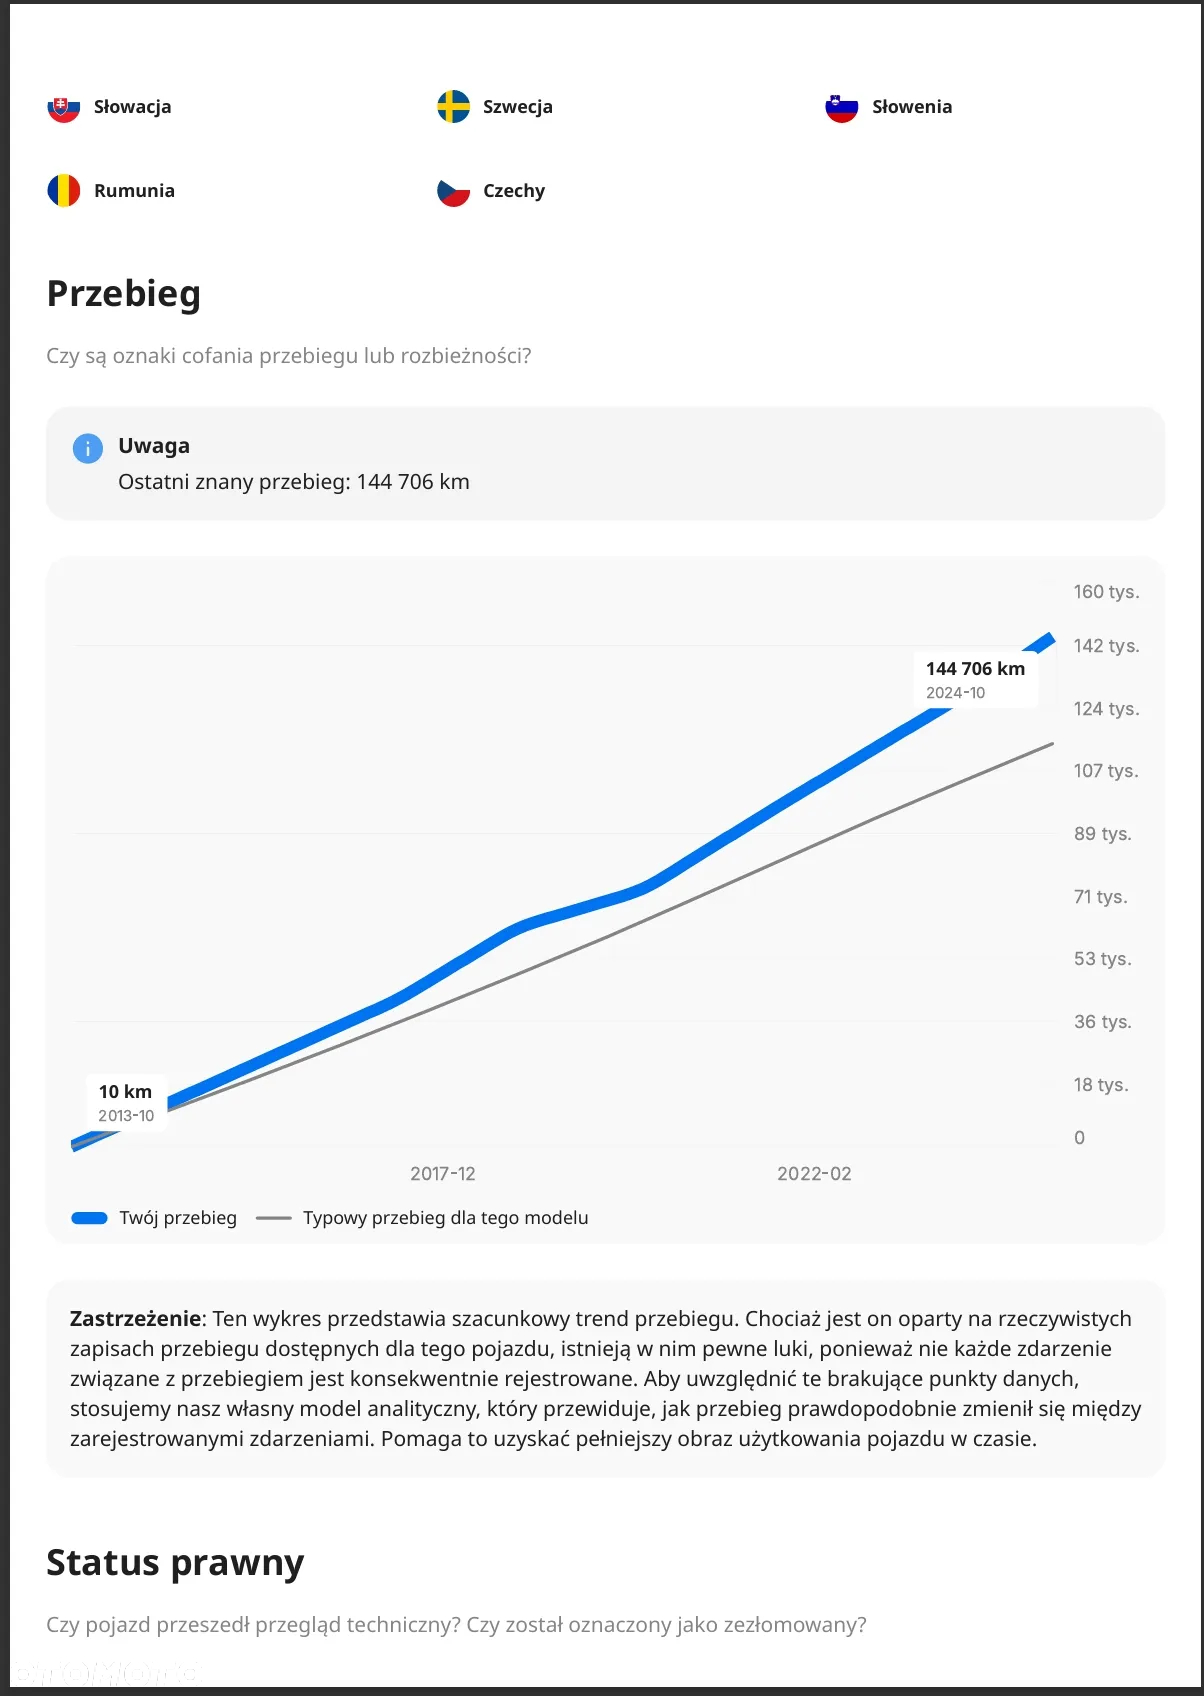Select the Słowenia country label

click(912, 107)
